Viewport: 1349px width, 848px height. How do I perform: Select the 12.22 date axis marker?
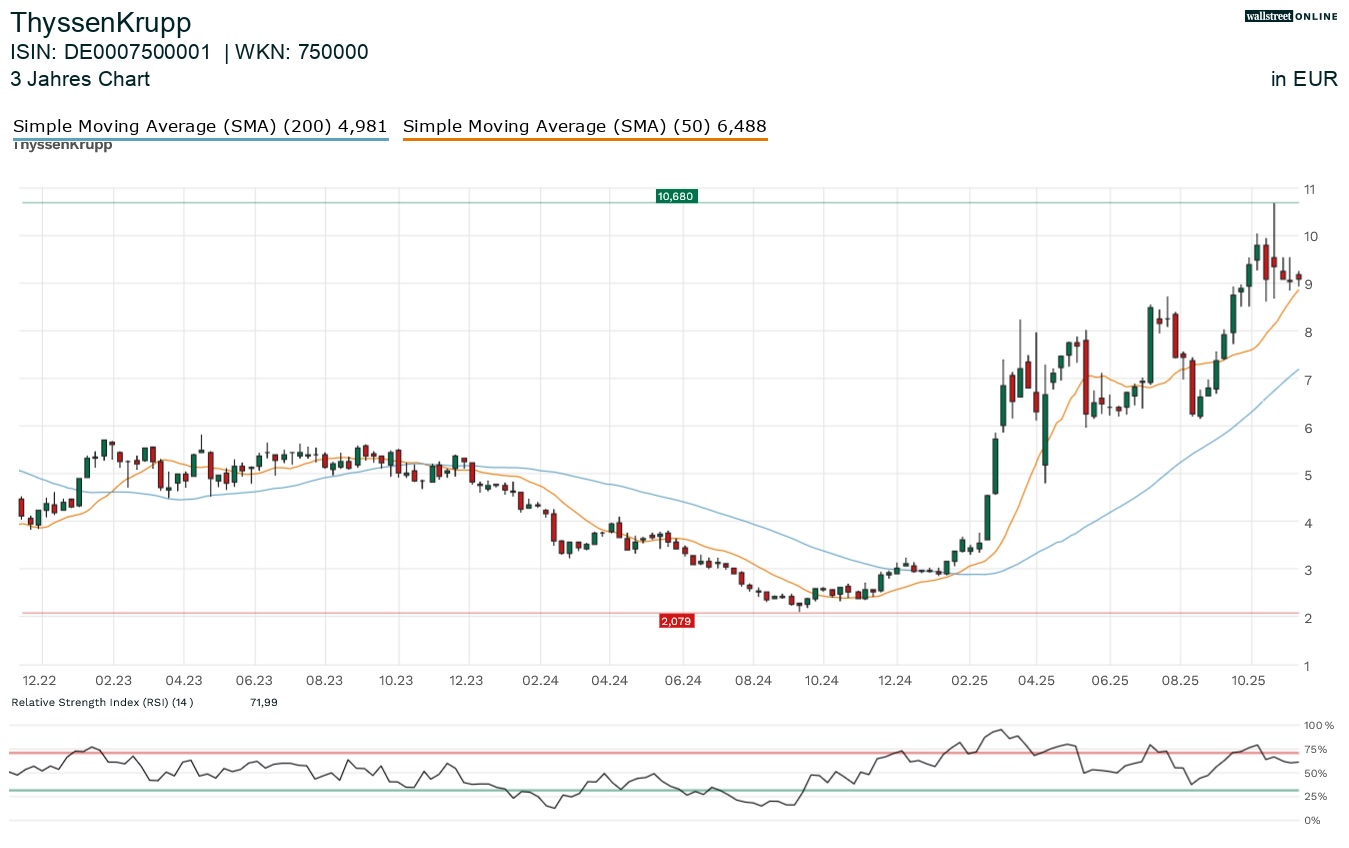(40, 680)
